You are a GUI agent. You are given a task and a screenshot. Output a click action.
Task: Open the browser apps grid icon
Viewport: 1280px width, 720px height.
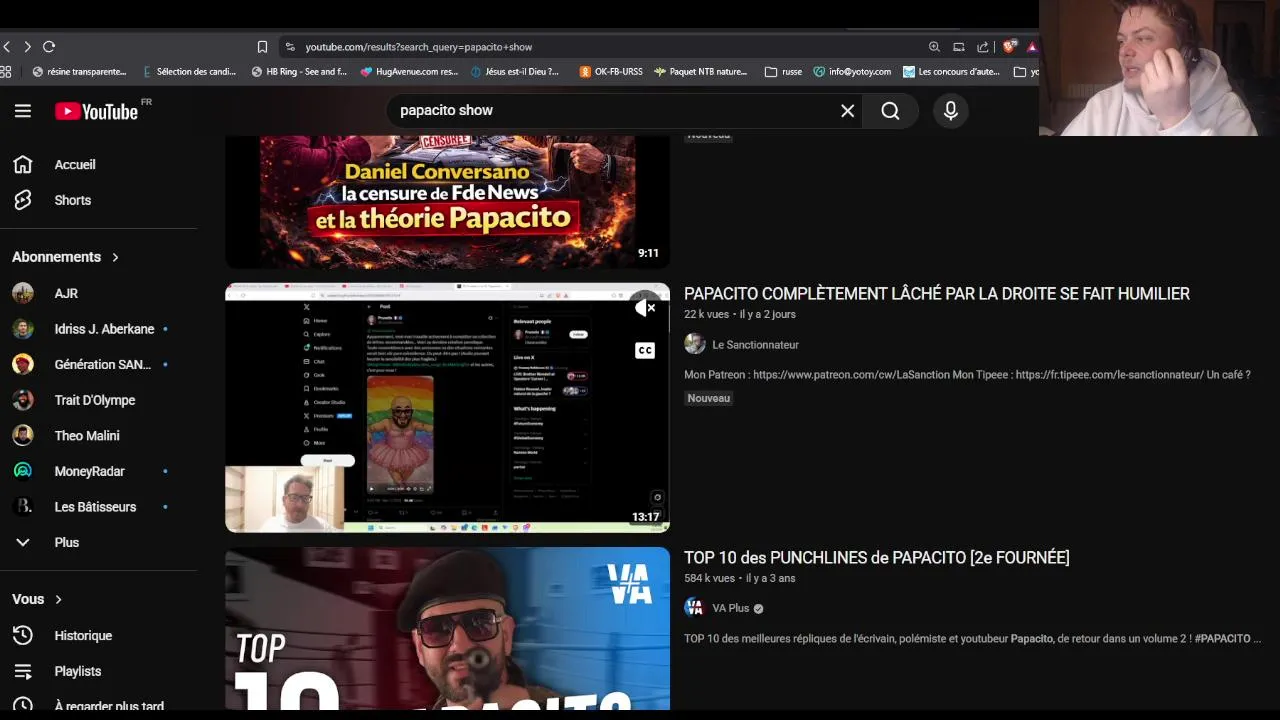coord(6,72)
